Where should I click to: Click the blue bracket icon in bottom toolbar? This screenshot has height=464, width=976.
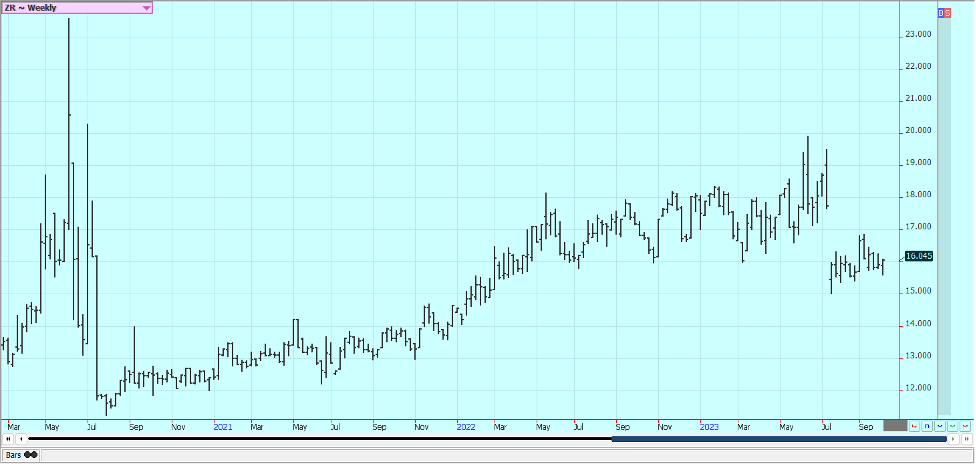(927, 426)
